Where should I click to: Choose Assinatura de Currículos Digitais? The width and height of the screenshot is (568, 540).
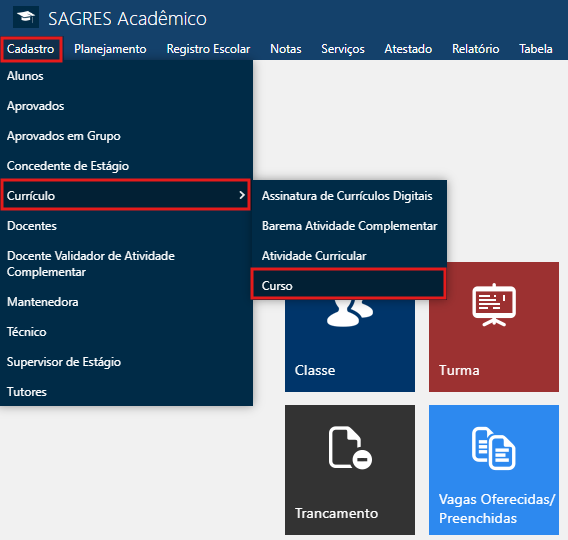click(350, 196)
